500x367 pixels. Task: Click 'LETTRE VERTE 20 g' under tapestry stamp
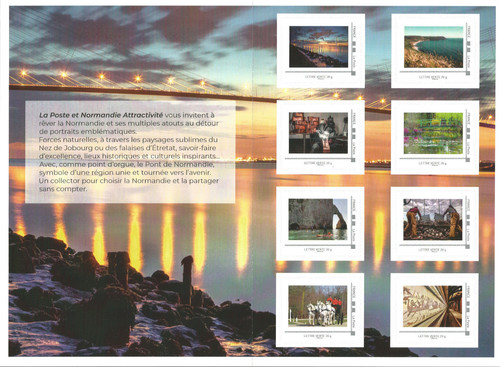[x=432, y=336]
